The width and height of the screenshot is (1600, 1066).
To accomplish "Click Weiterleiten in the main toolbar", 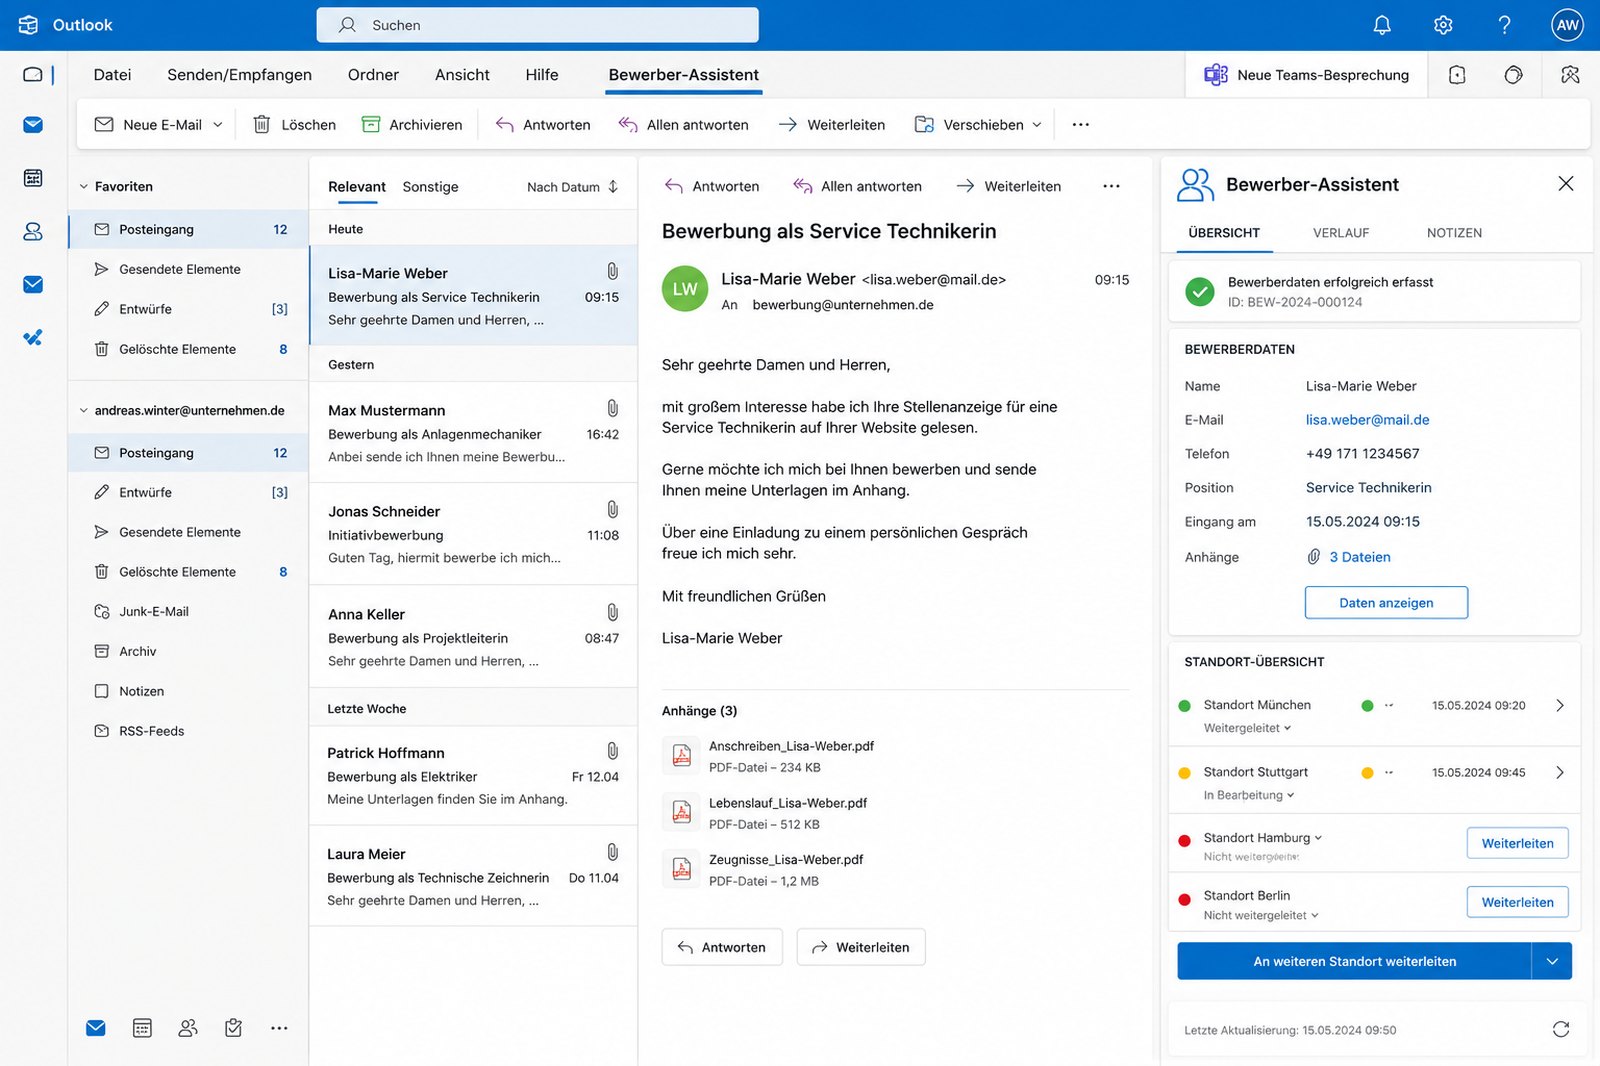I will point(832,125).
